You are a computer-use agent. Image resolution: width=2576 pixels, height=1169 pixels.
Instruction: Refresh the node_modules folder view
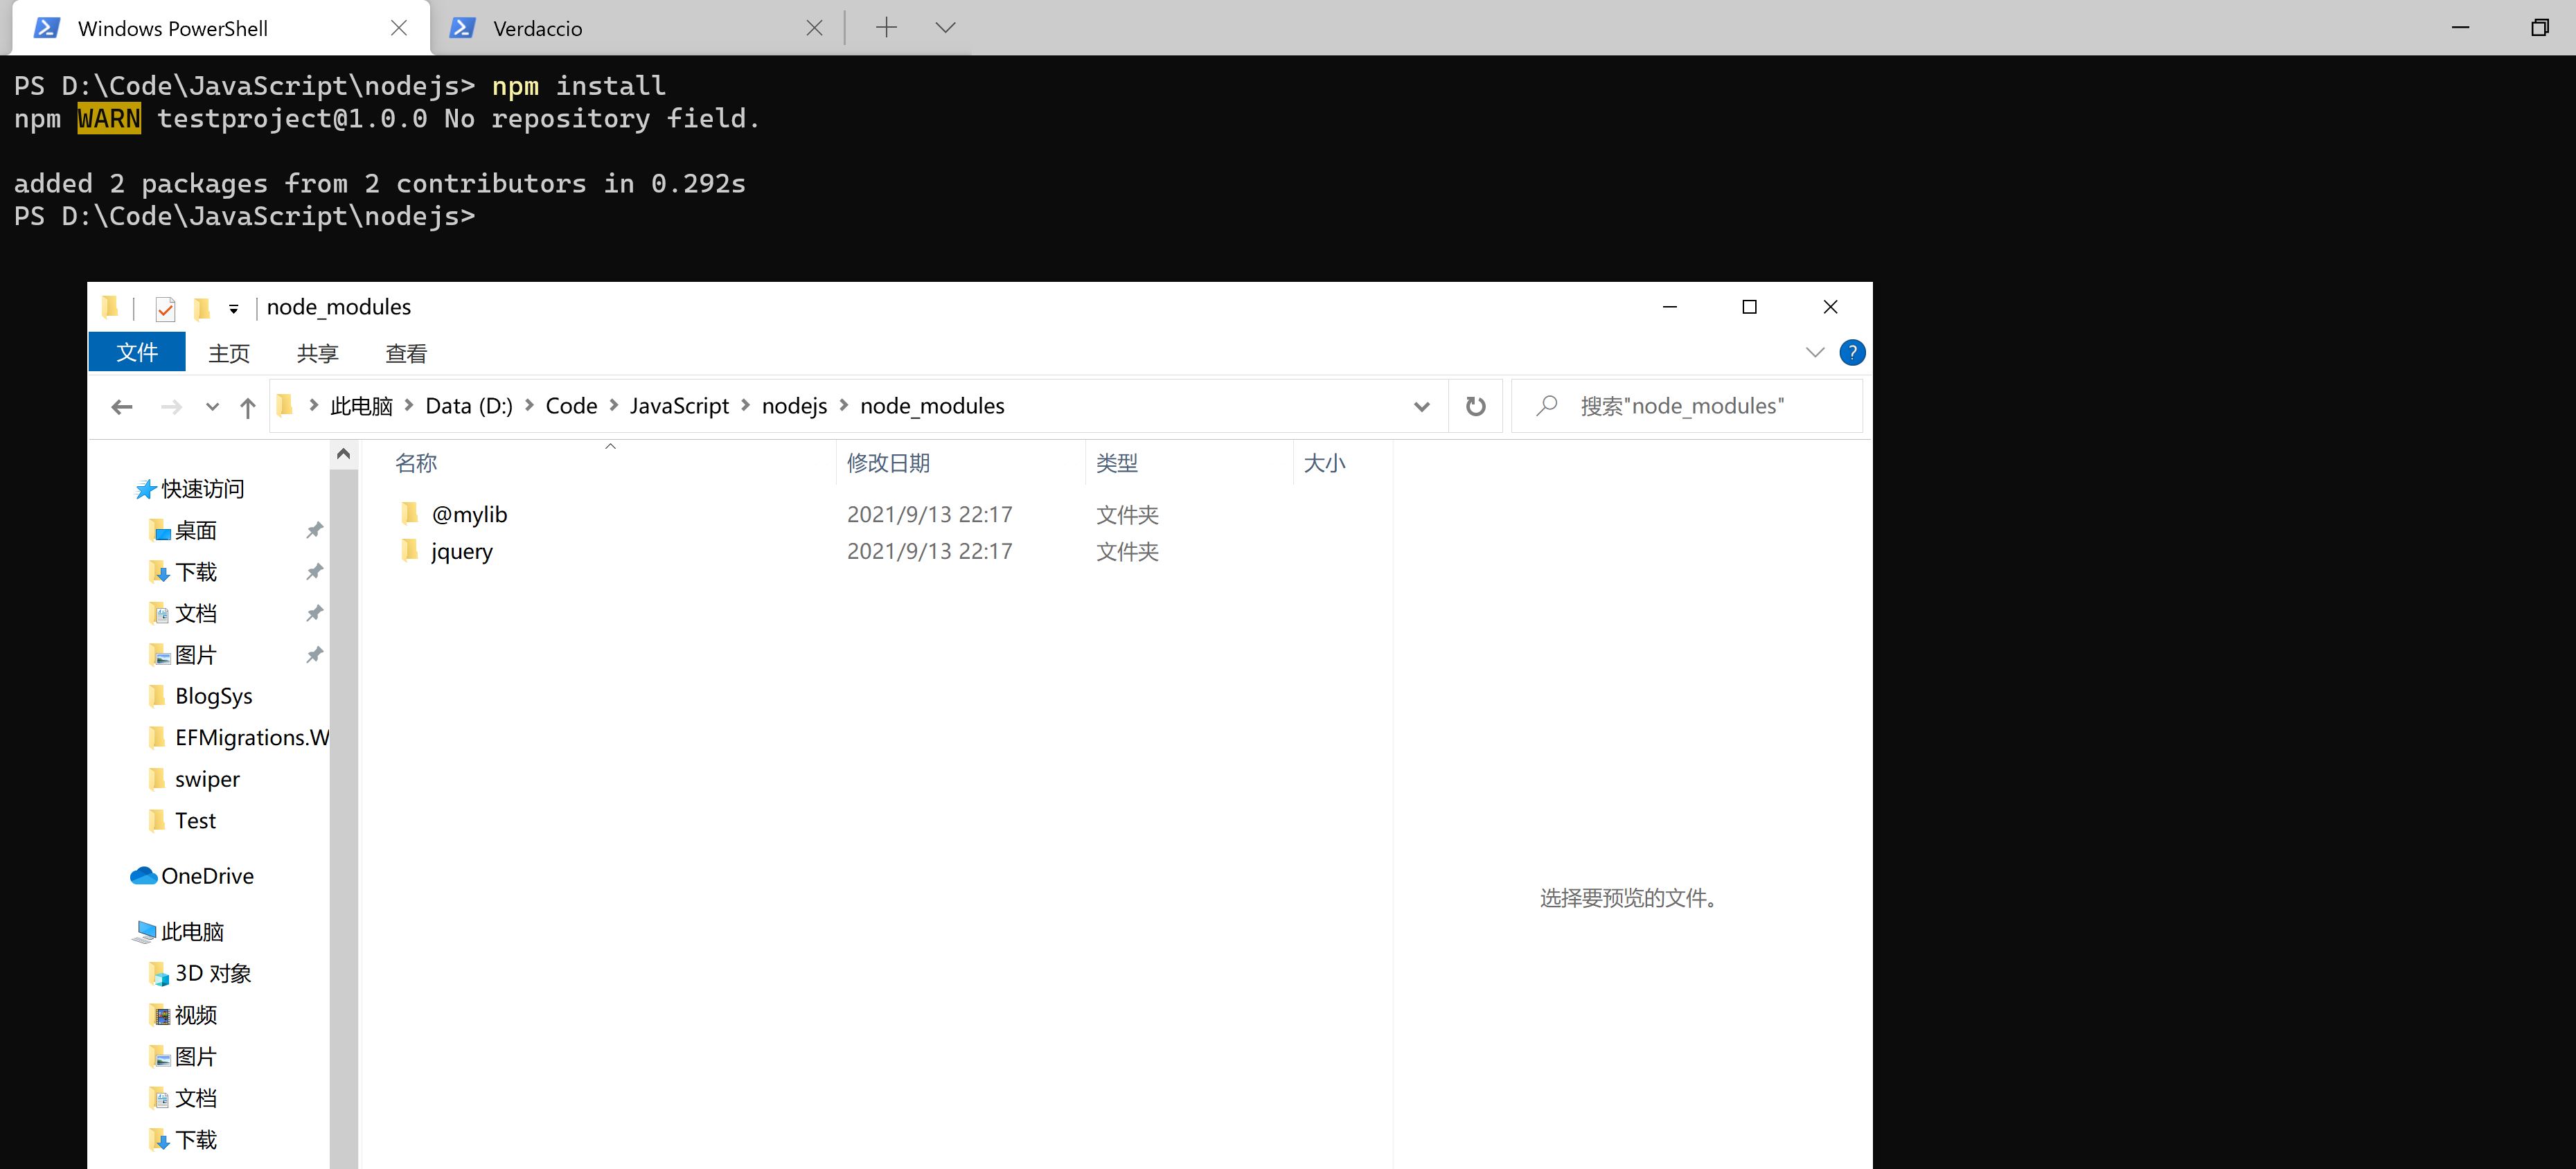(1475, 406)
